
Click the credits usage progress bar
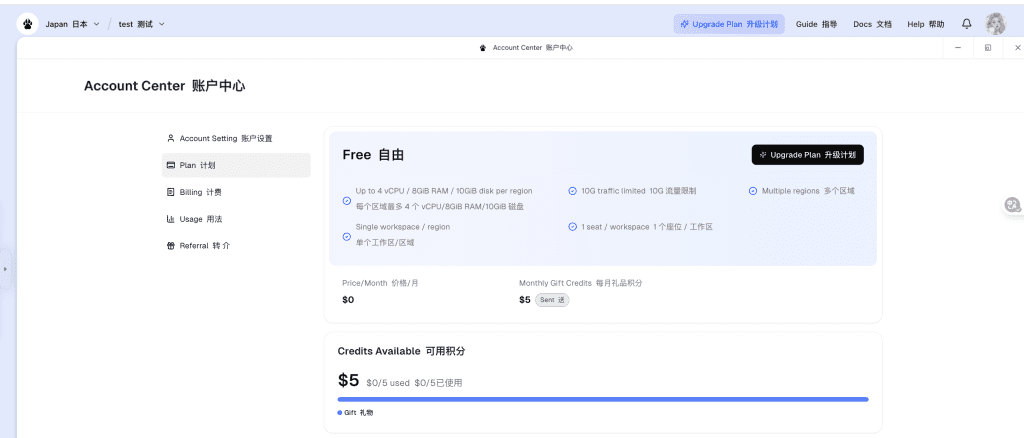coord(603,399)
